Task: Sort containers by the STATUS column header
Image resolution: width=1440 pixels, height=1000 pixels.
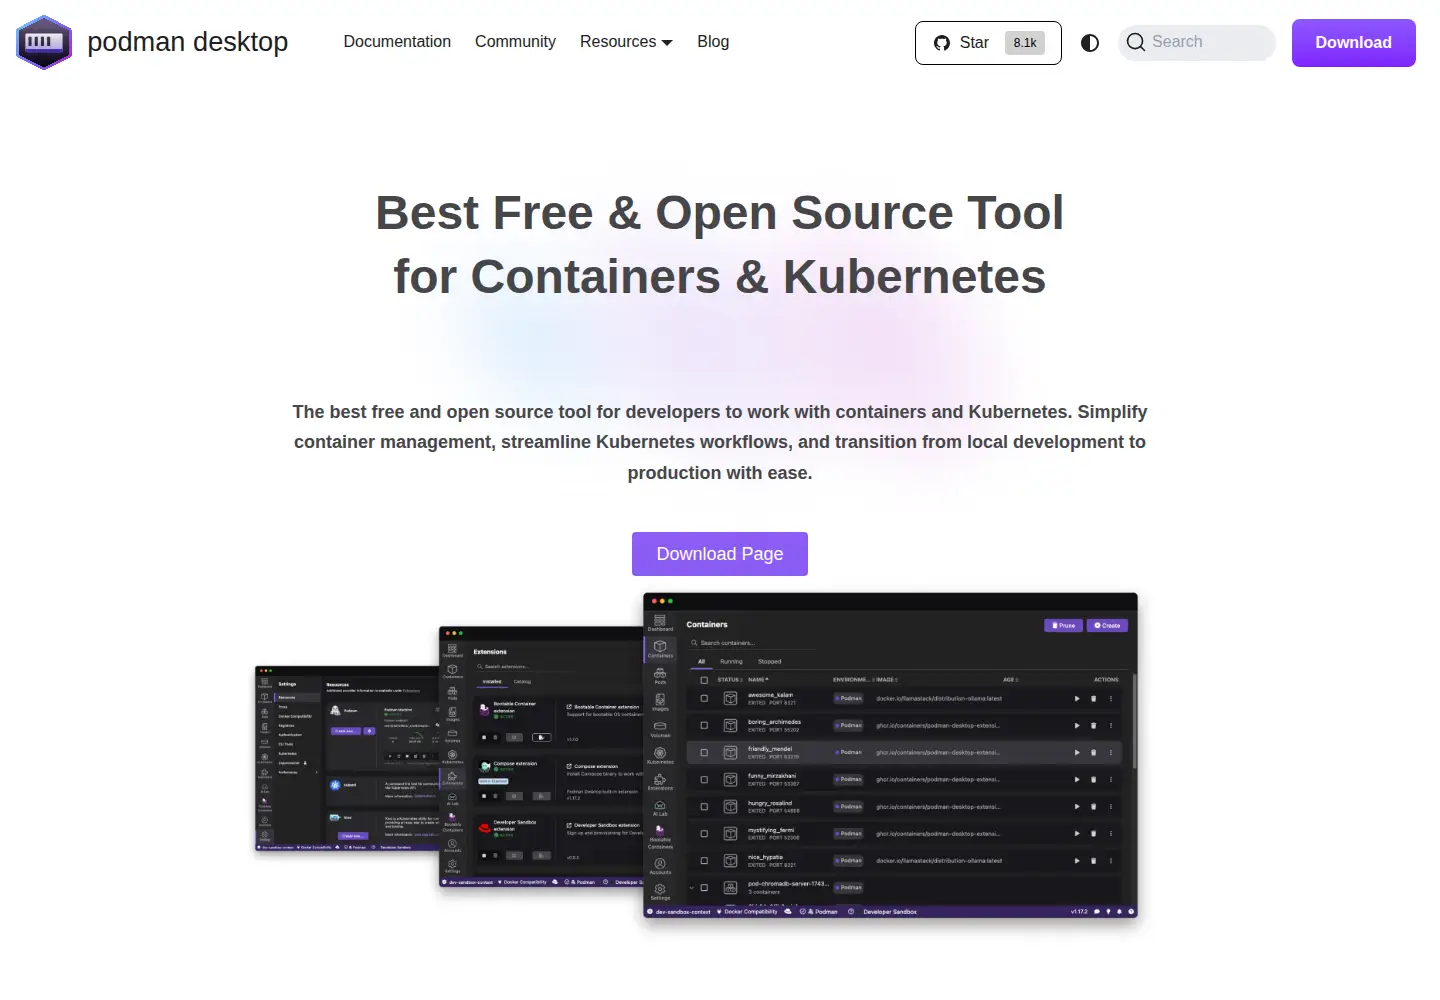Action: (x=729, y=680)
